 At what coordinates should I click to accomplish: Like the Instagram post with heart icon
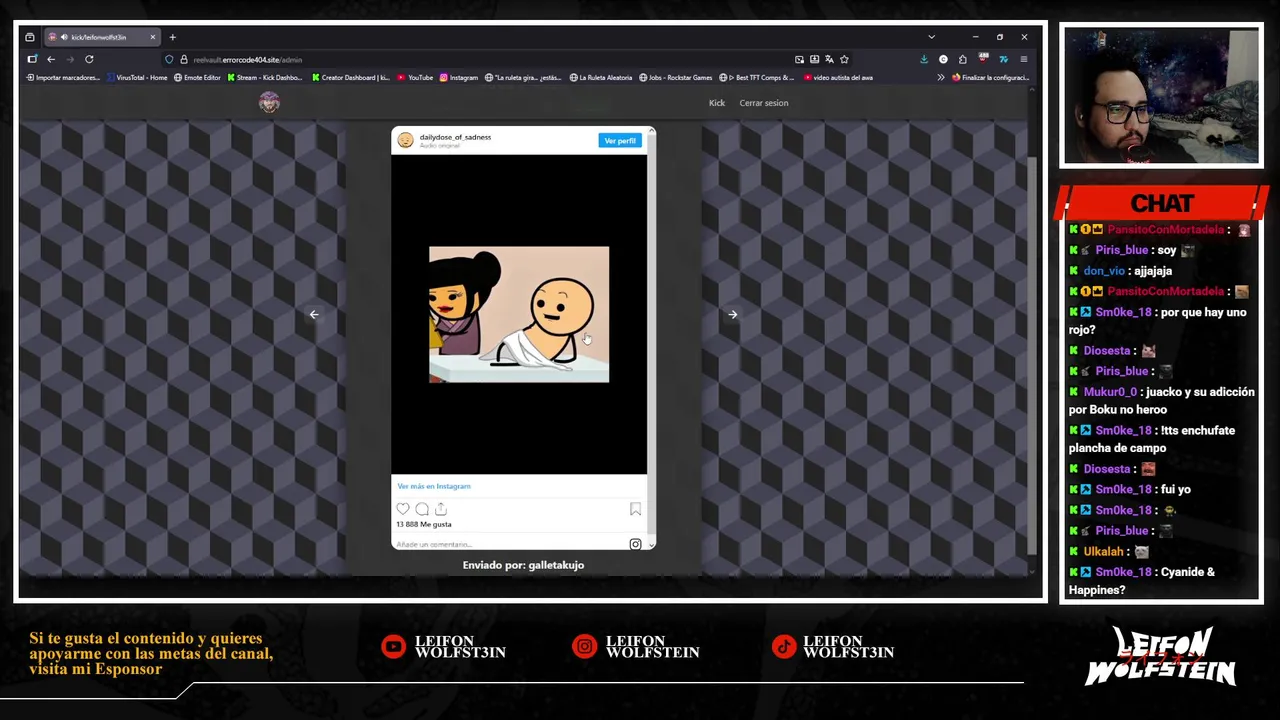403,509
